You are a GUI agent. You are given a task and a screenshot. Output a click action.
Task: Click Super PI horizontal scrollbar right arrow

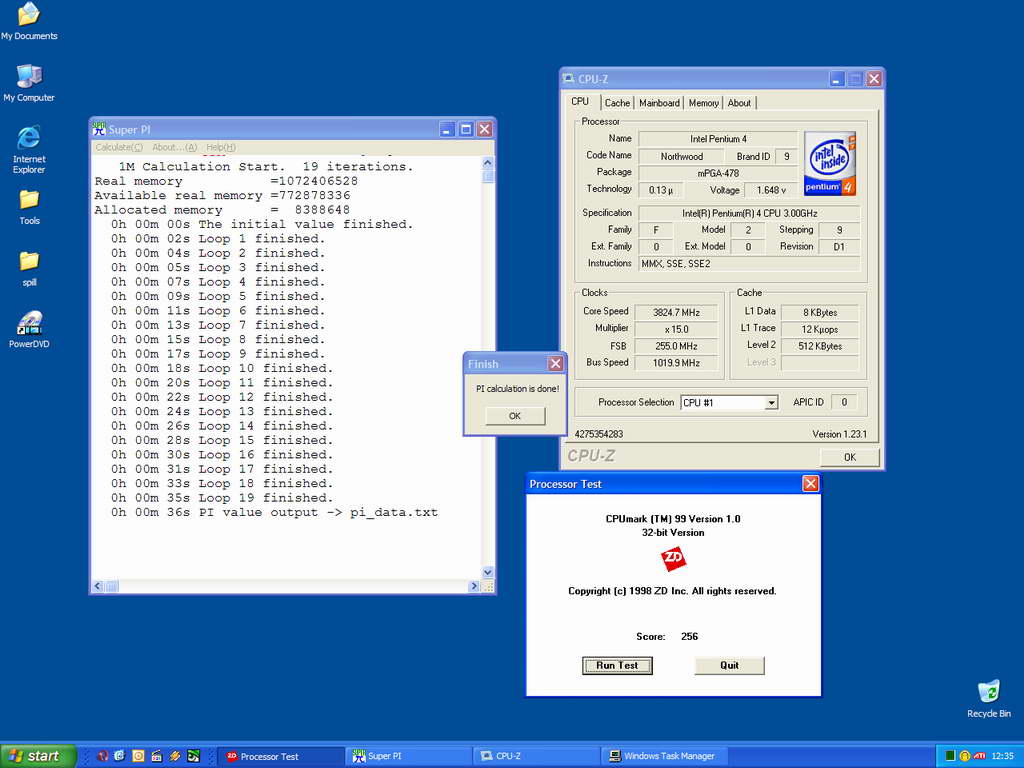pos(474,586)
